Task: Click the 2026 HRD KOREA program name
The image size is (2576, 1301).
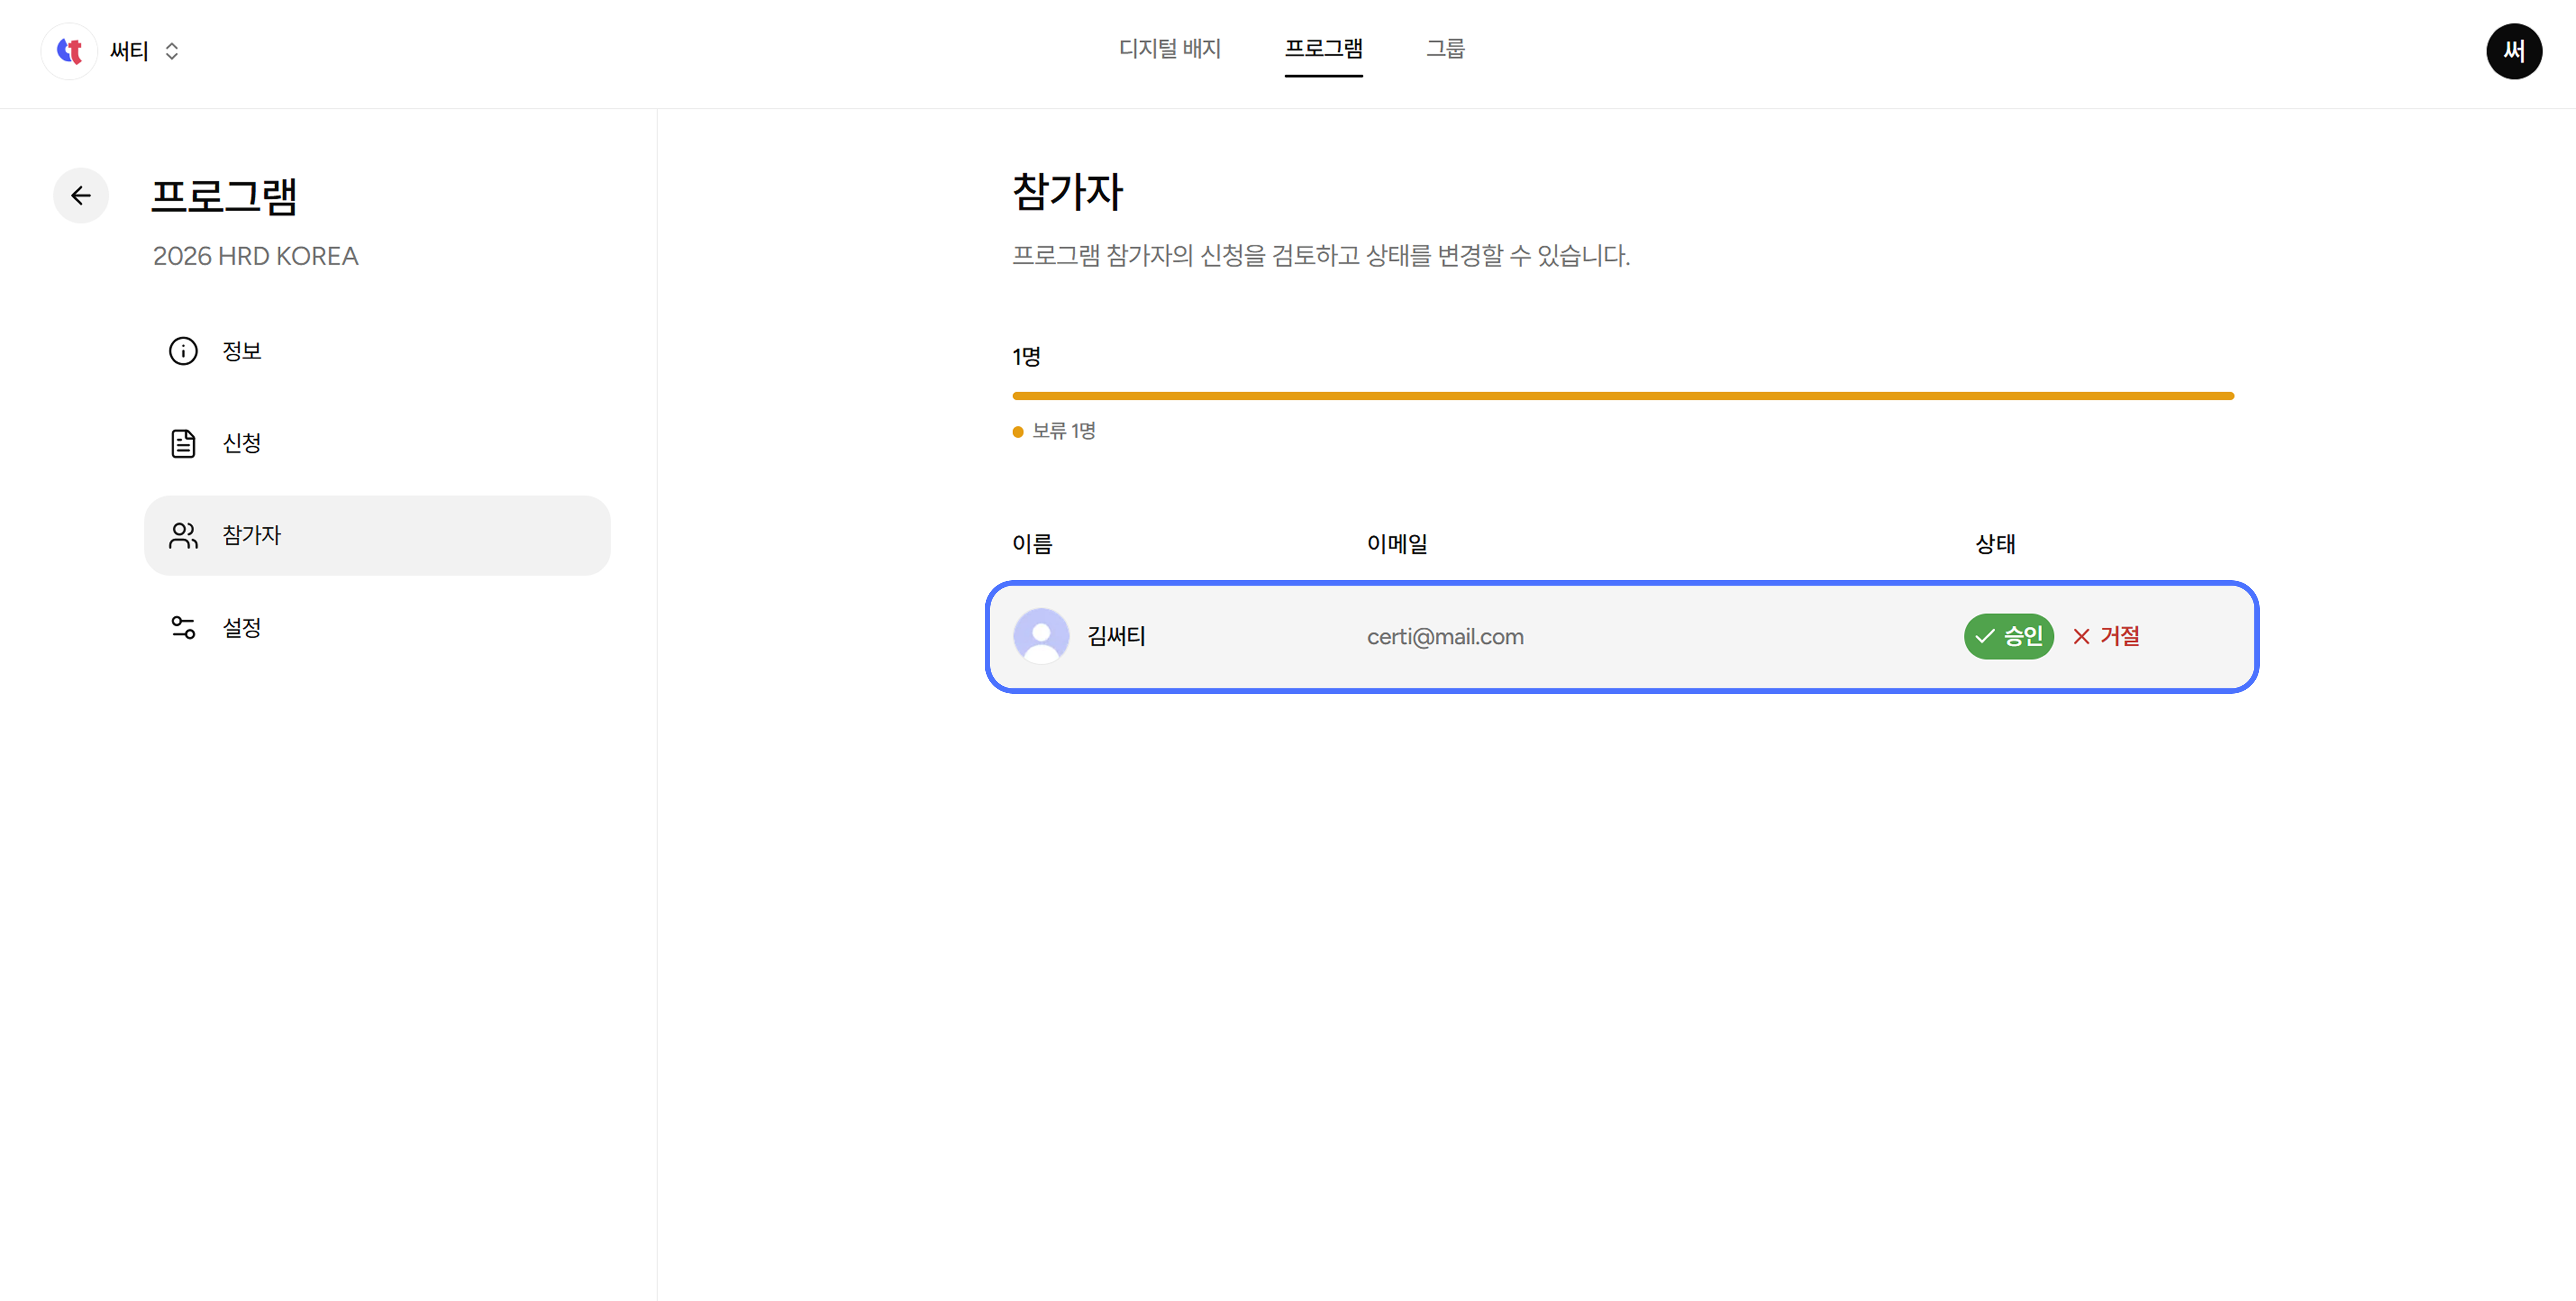Action: pos(255,257)
